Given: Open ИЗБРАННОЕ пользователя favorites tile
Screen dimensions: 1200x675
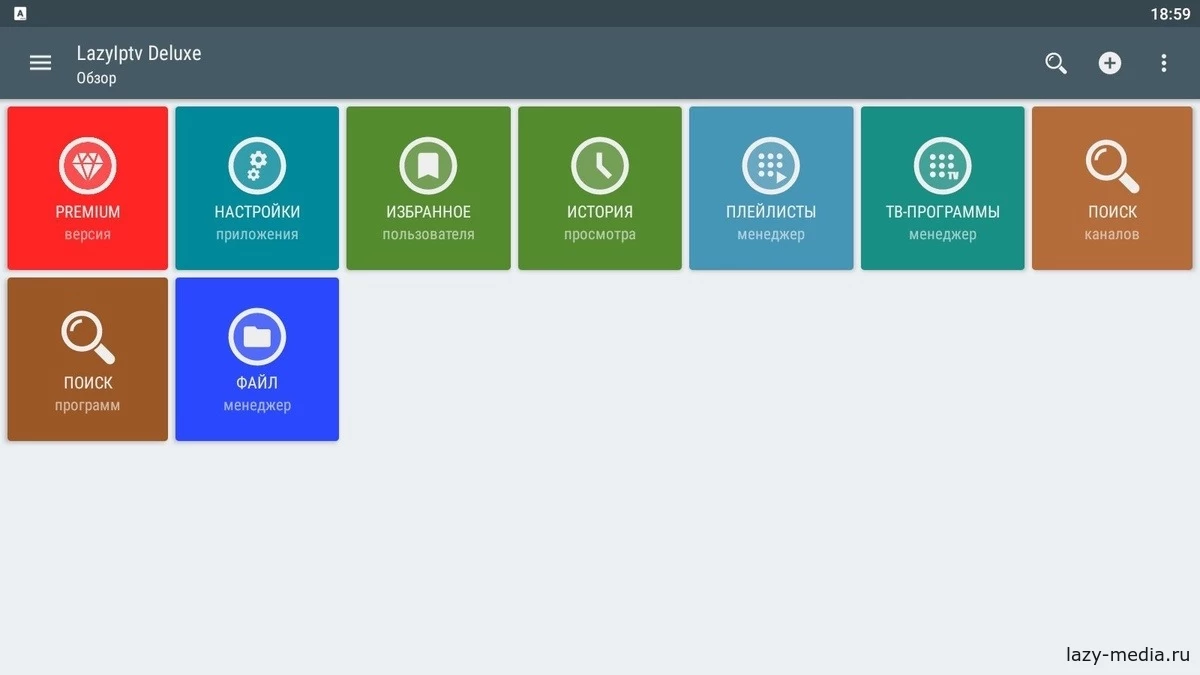Looking at the screenshot, I should click(x=428, y=188).
